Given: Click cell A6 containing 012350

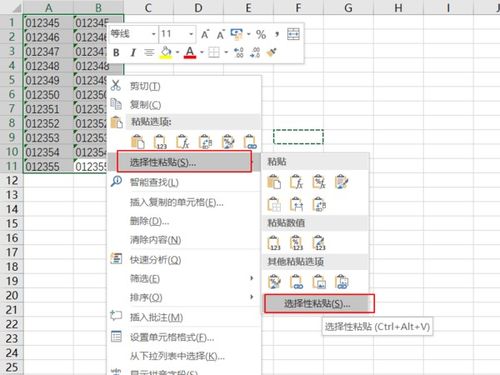Looking at the screenshot, I should [x=48, y=94].
